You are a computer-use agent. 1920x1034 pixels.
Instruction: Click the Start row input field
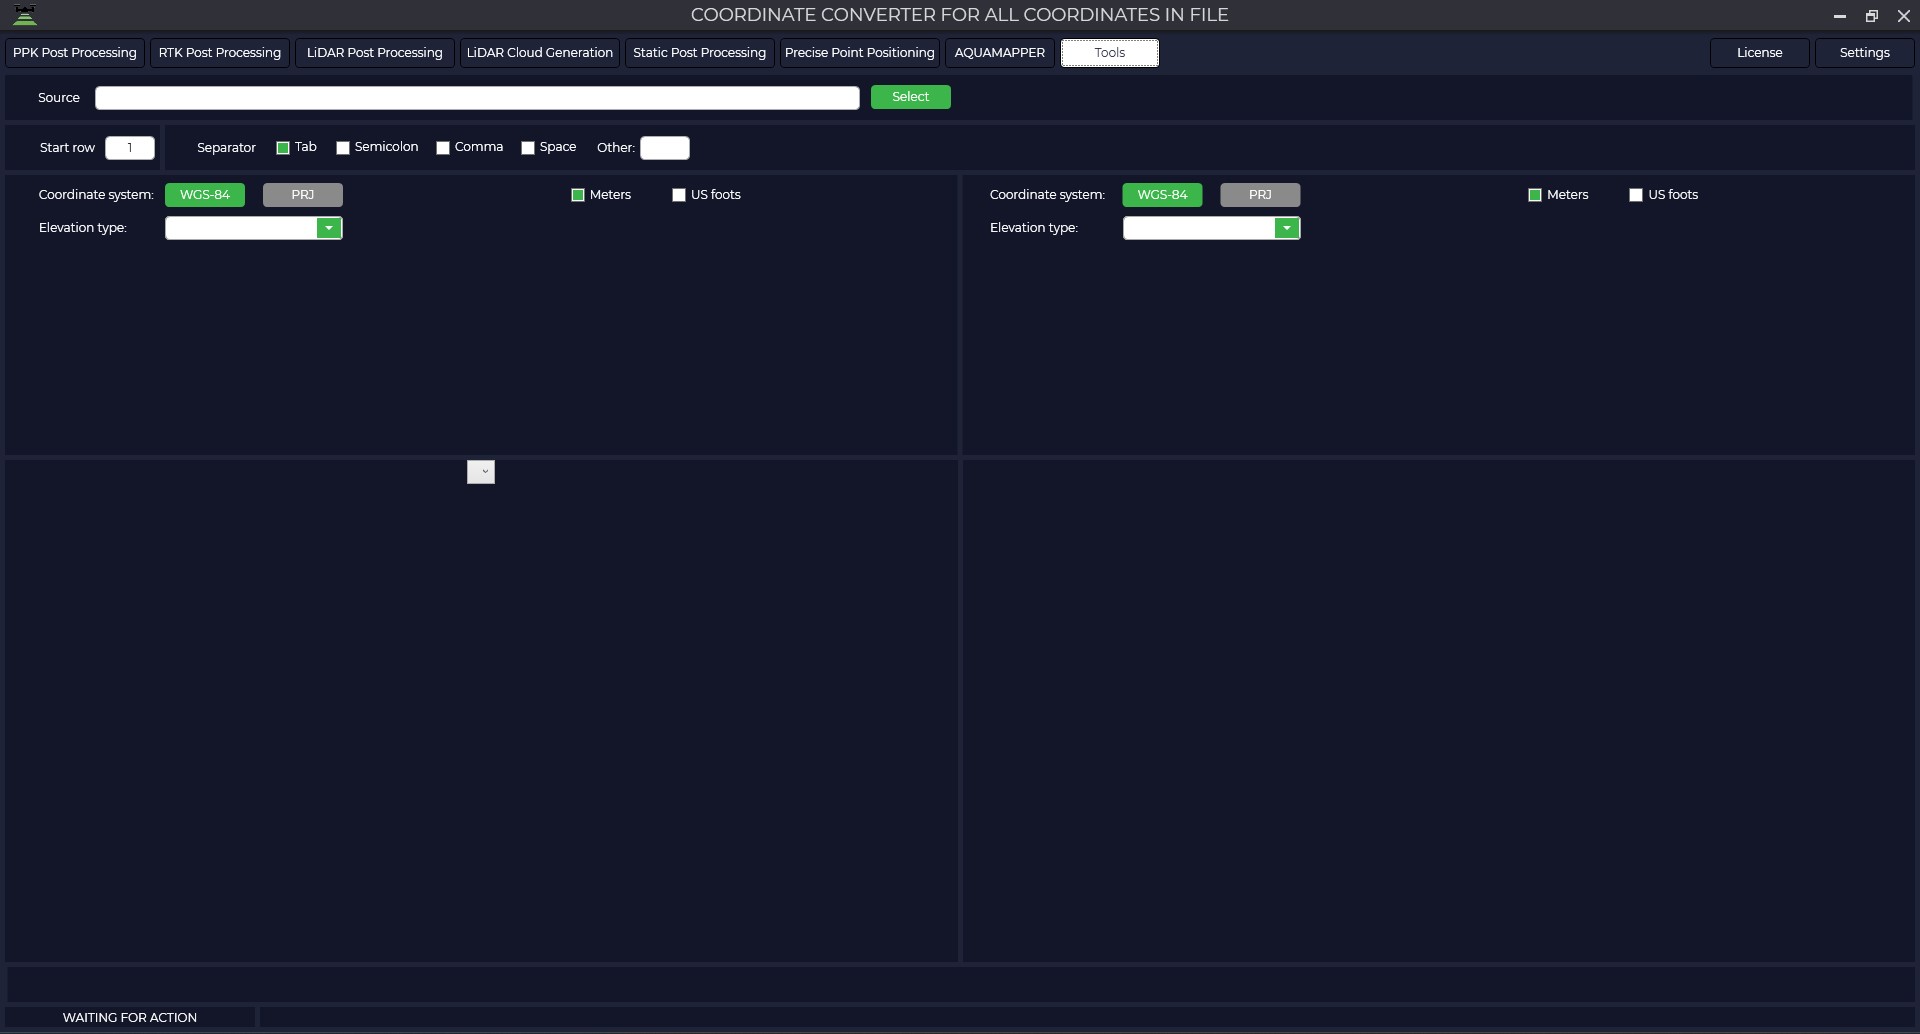pos(130,148)
